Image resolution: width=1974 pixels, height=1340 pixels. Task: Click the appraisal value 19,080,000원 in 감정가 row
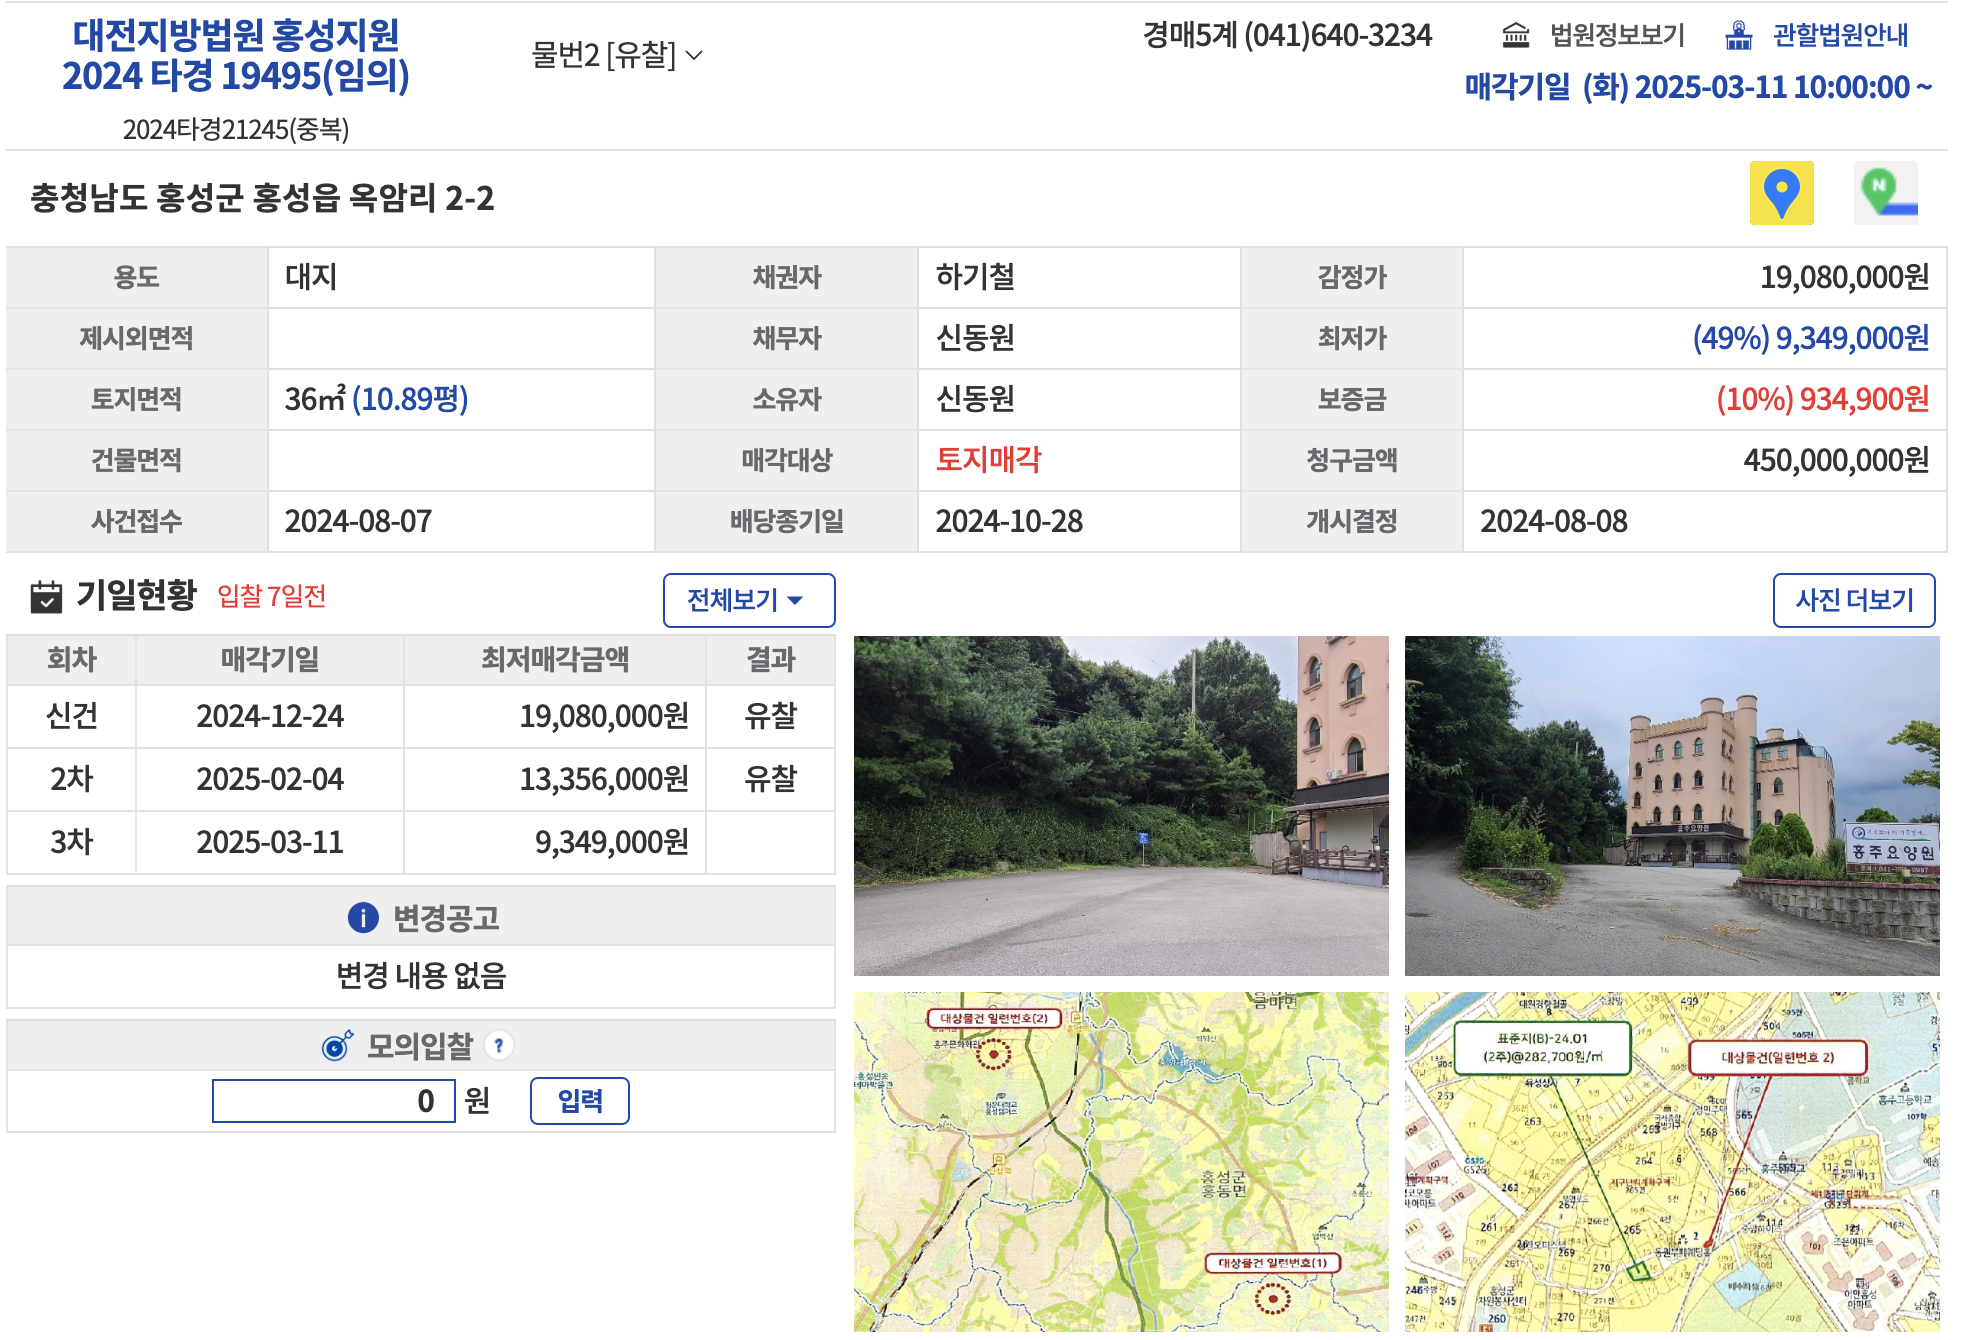click(1844, 277)
